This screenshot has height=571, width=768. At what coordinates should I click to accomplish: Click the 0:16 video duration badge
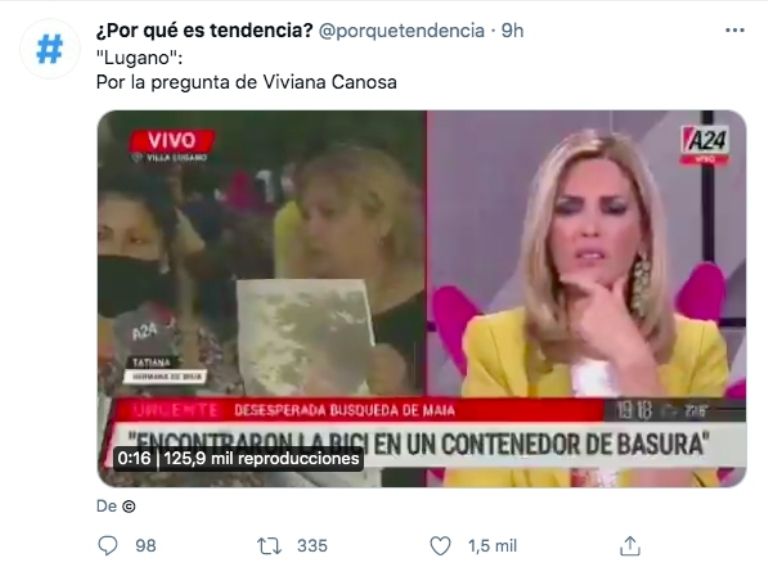[x=134, y=458]
